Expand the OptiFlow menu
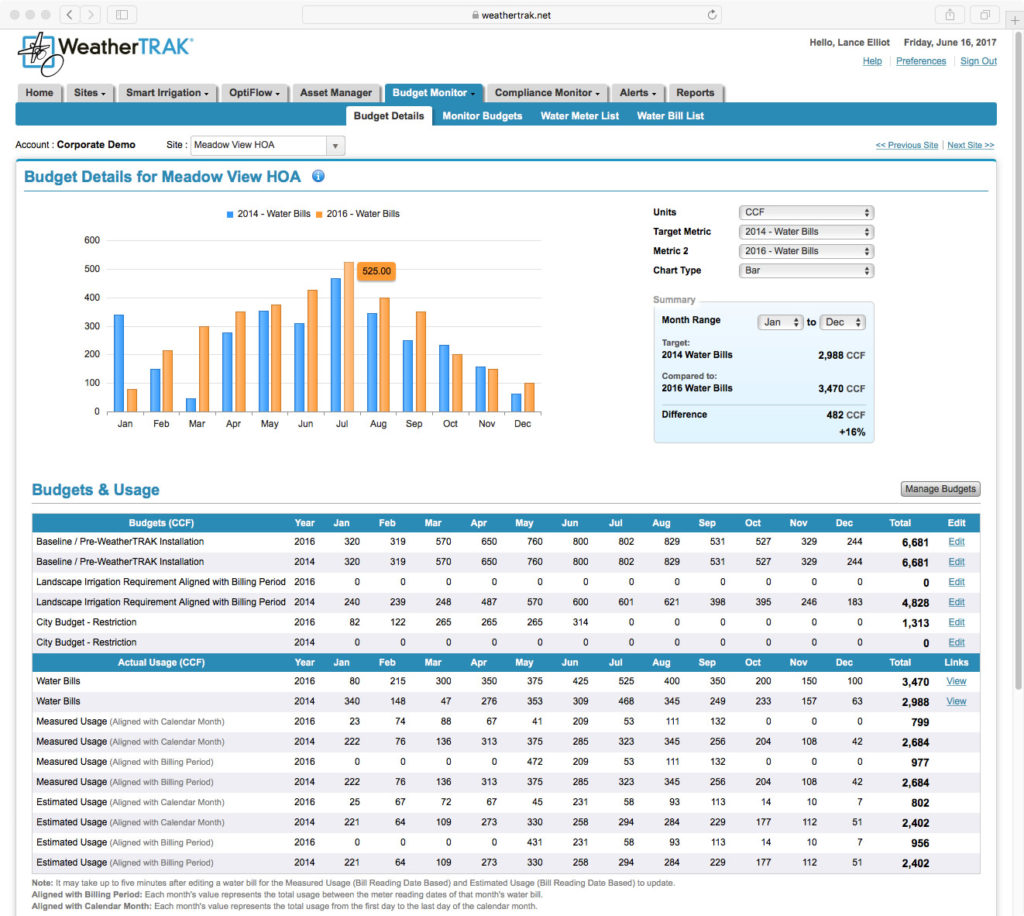This screenshot has height=916, width=1024. click(254, 93)
